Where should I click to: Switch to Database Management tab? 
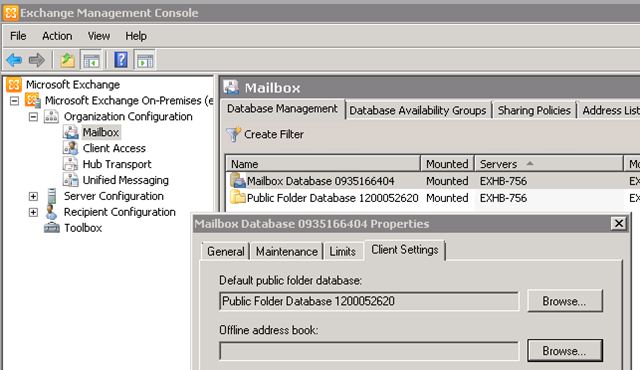[282, 109]
